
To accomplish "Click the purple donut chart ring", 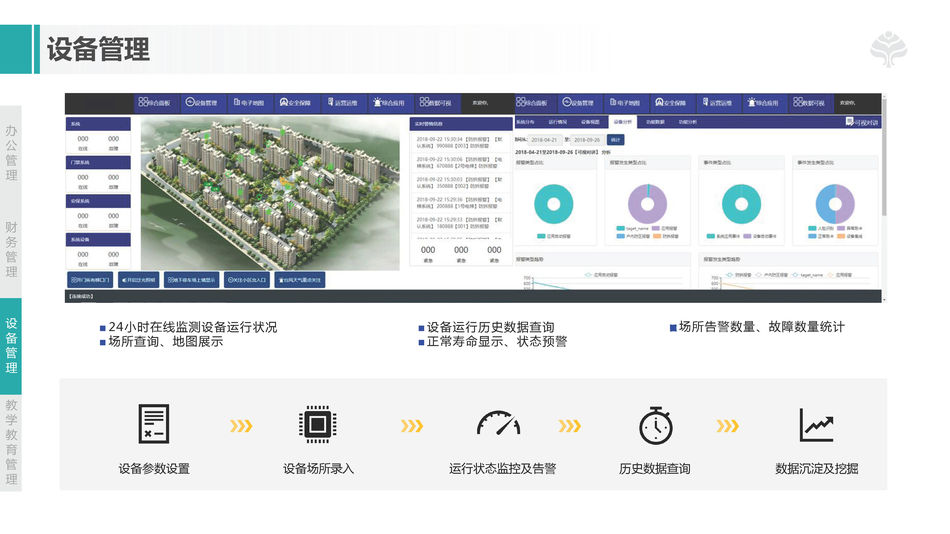I will tap(647, 204).
